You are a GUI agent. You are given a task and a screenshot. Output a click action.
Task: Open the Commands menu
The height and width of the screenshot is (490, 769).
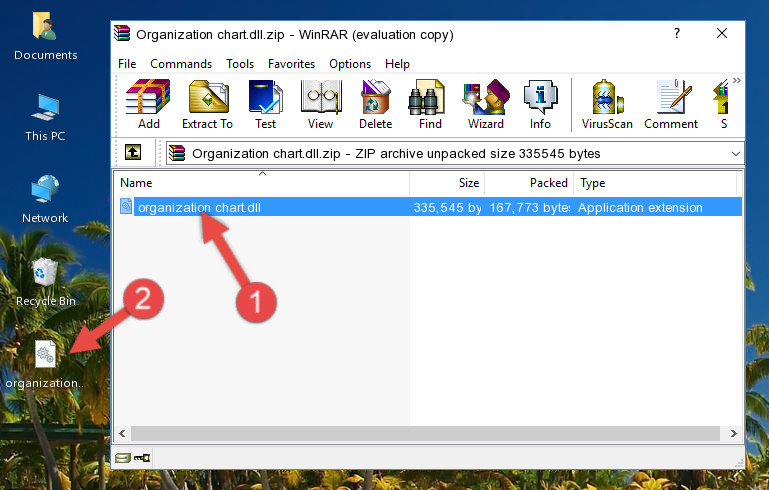click(181, 64)
